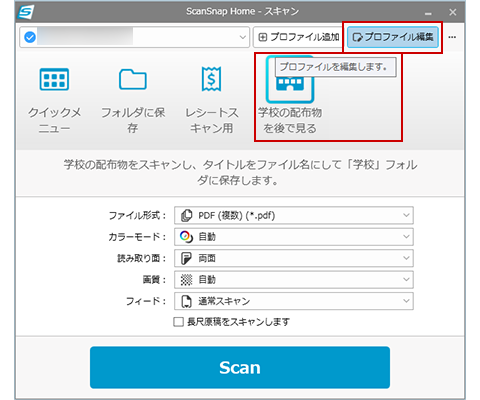Select the 学校の配布物を後で見る profile icon

[x=290, y=80]
